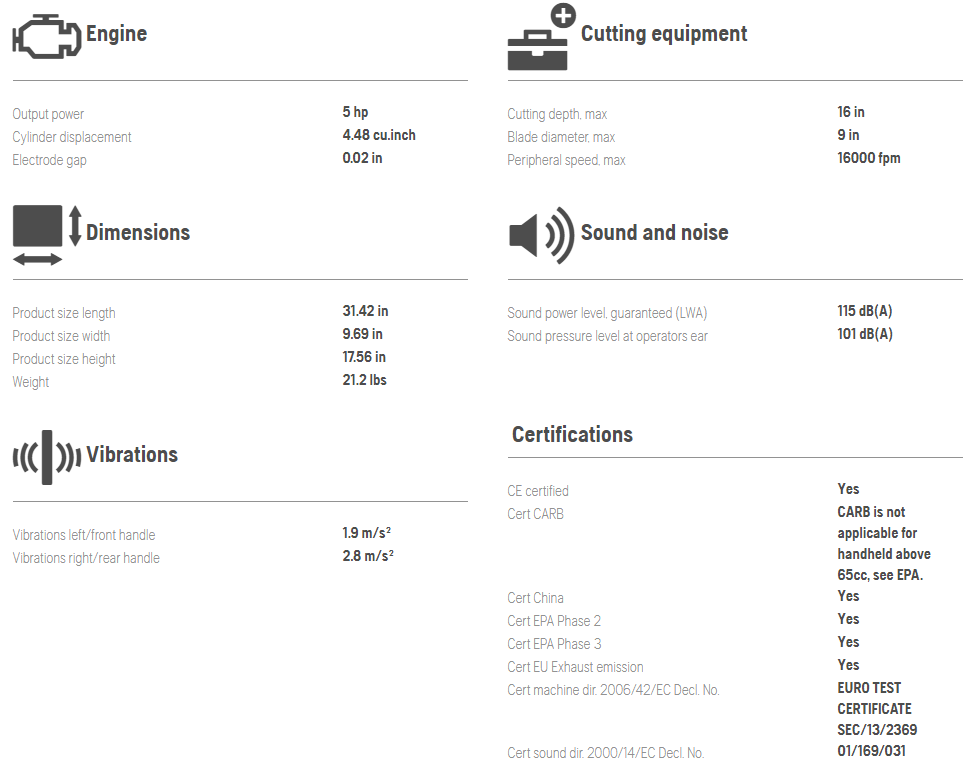Click the Yes value for EU Exhaust emission
Image resolution: width=979 pixels, height=782 pixels.
pos(849,665)
